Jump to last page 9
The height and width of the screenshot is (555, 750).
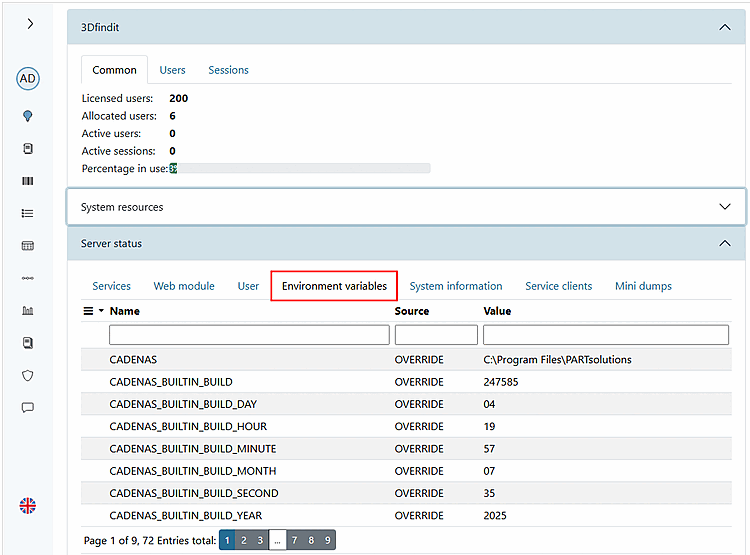326,540
